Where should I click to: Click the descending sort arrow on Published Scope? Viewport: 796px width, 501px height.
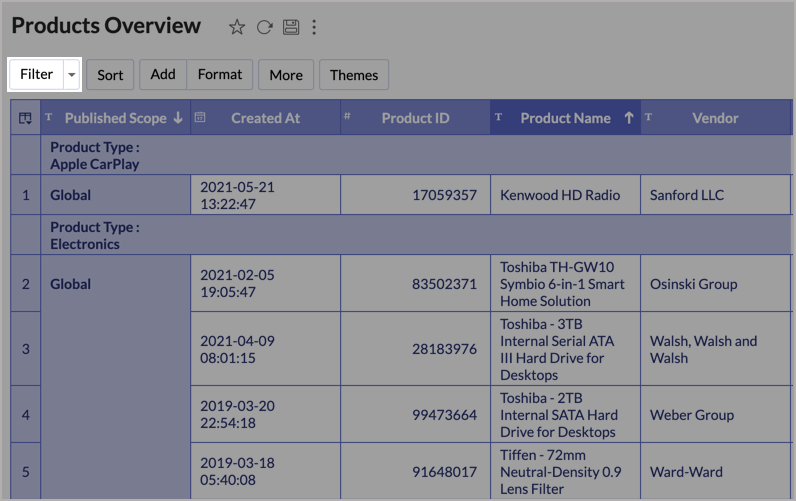click(178, 118)
